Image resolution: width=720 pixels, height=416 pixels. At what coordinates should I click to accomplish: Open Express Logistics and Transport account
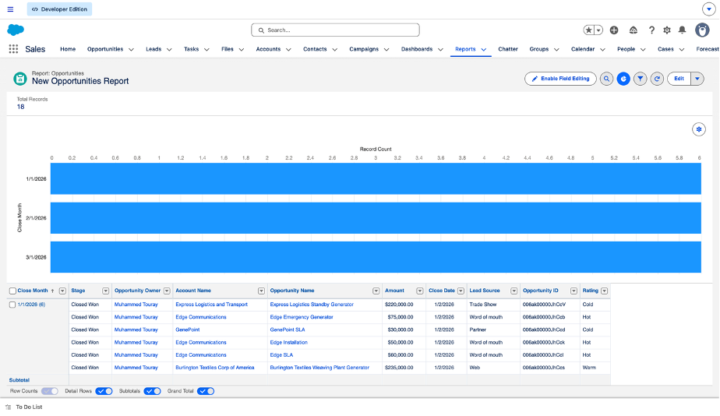(x=211, y=304)
